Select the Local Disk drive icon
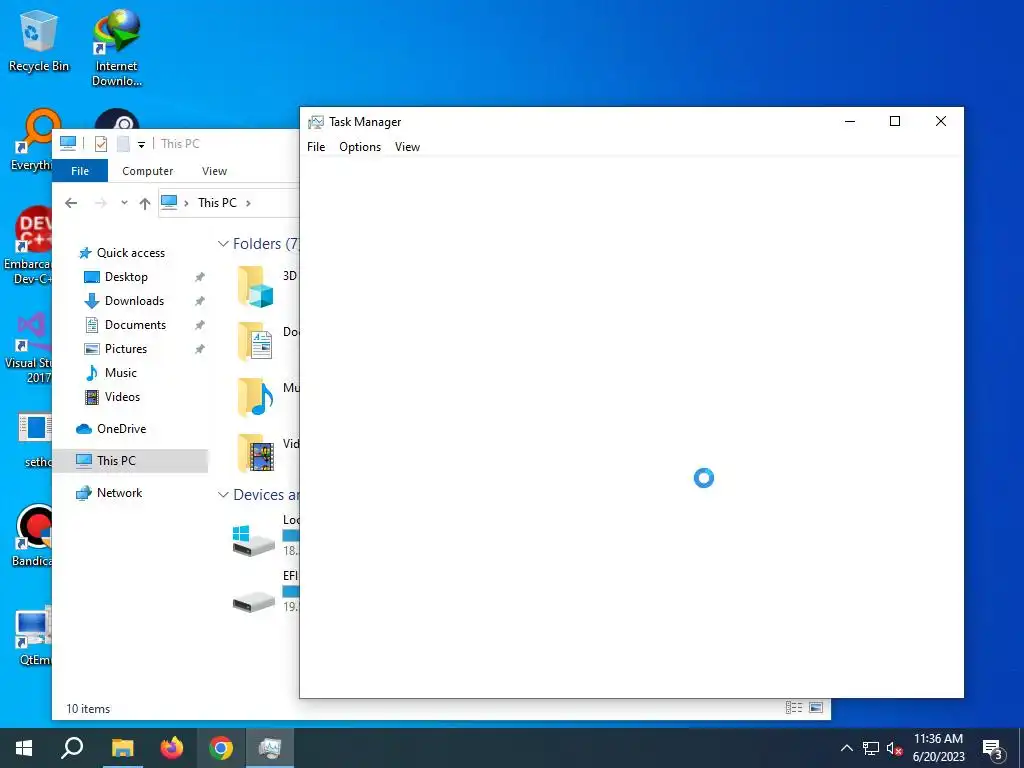This screenshot has width=1024, height=768. point(253,540)
